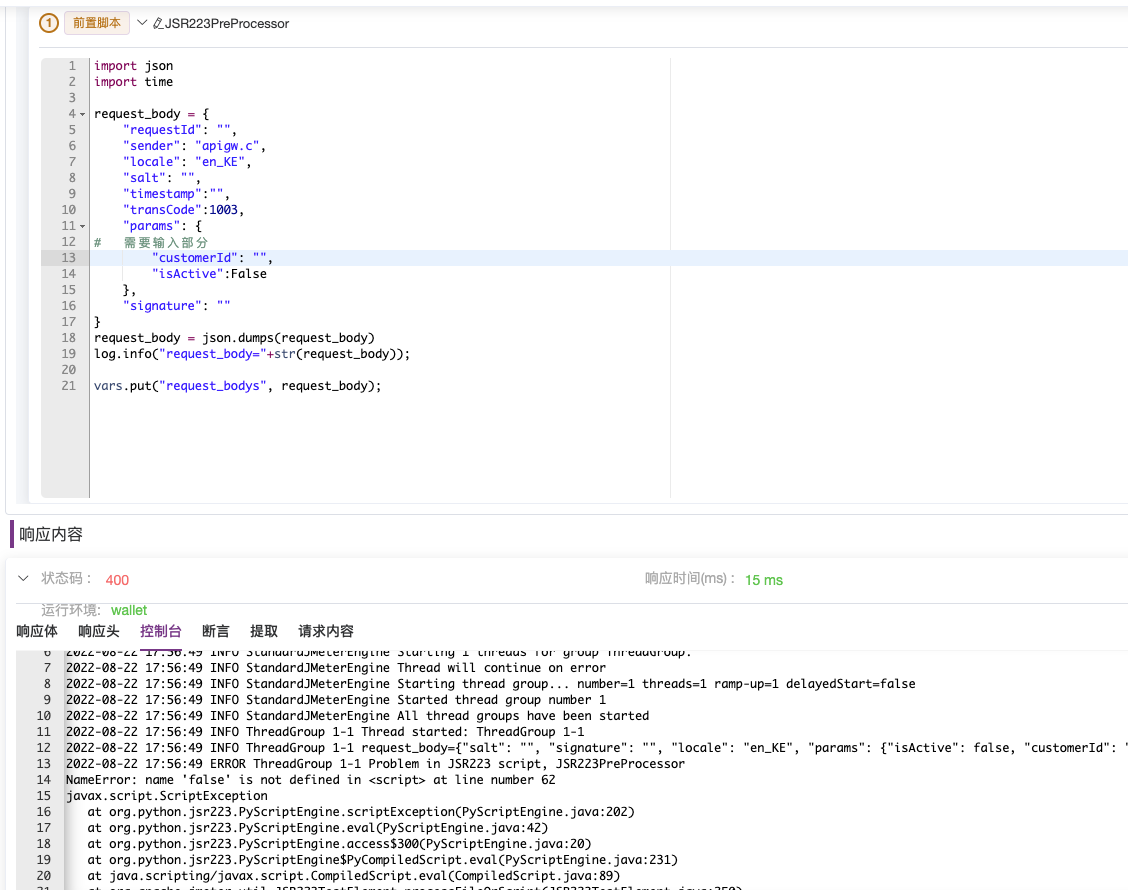Click the step number 1 circle badge
Viewport: 1128px width, 890px height.
49,23
